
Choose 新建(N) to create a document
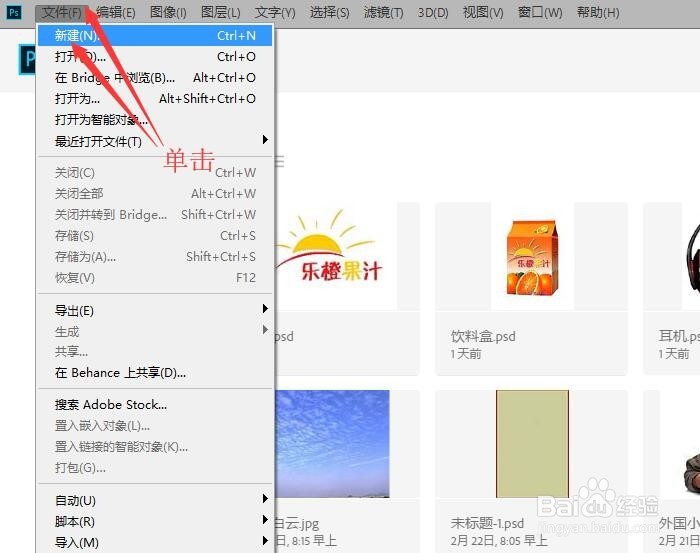[x=155, y=35]
